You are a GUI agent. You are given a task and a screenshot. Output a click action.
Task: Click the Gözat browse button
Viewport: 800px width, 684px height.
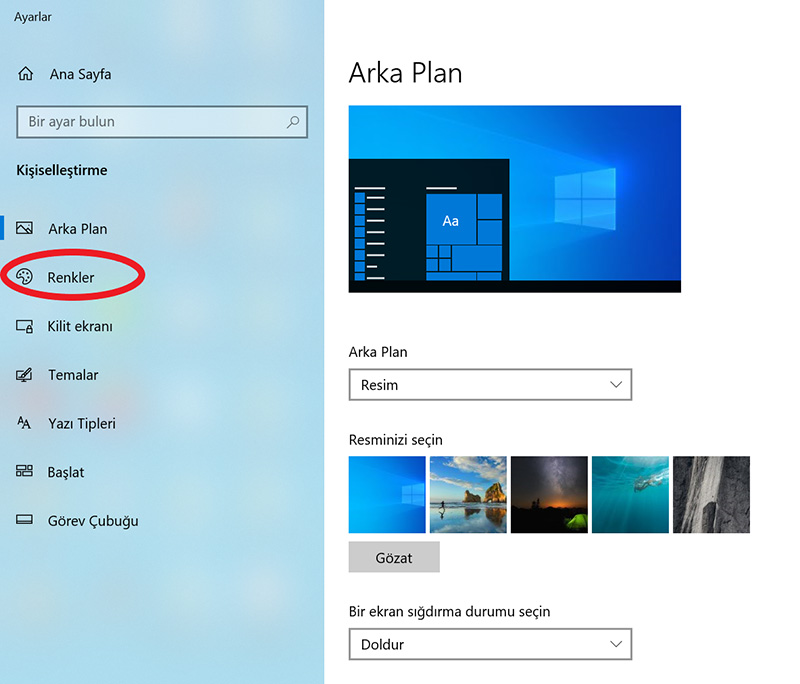(394, 557)
